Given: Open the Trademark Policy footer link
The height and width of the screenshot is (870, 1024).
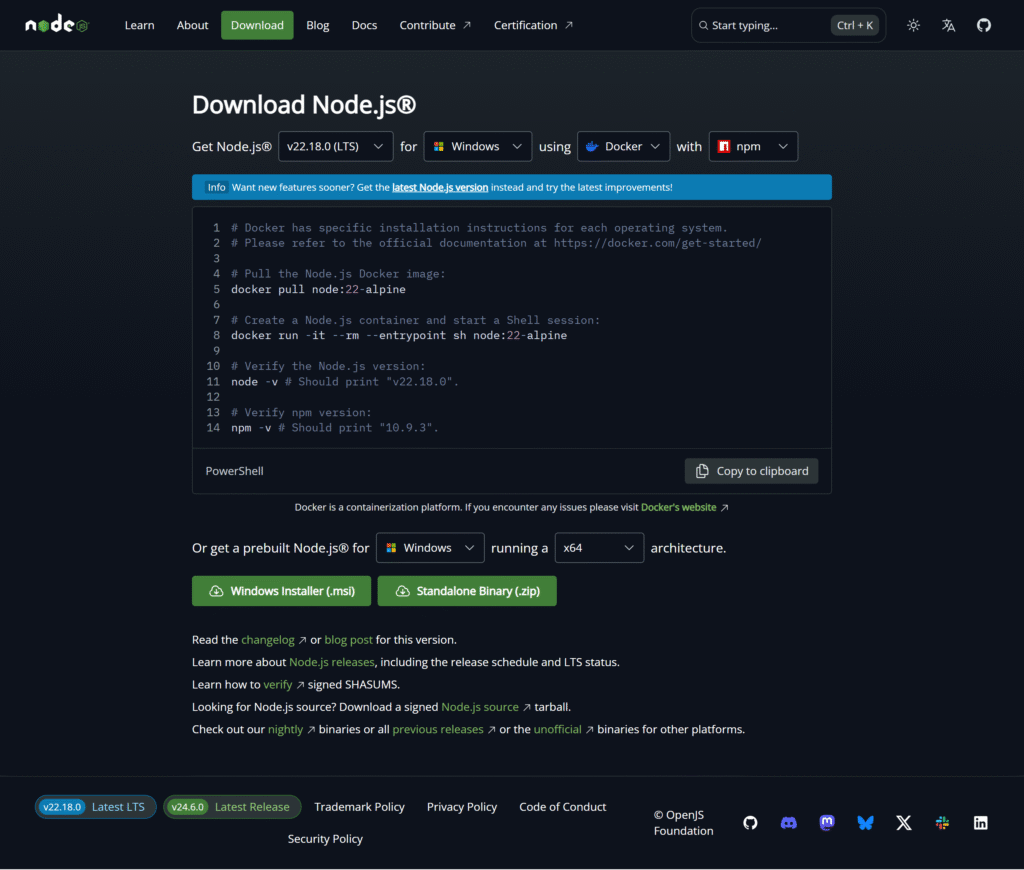Looking at the screenshot, I should (359, 807).
